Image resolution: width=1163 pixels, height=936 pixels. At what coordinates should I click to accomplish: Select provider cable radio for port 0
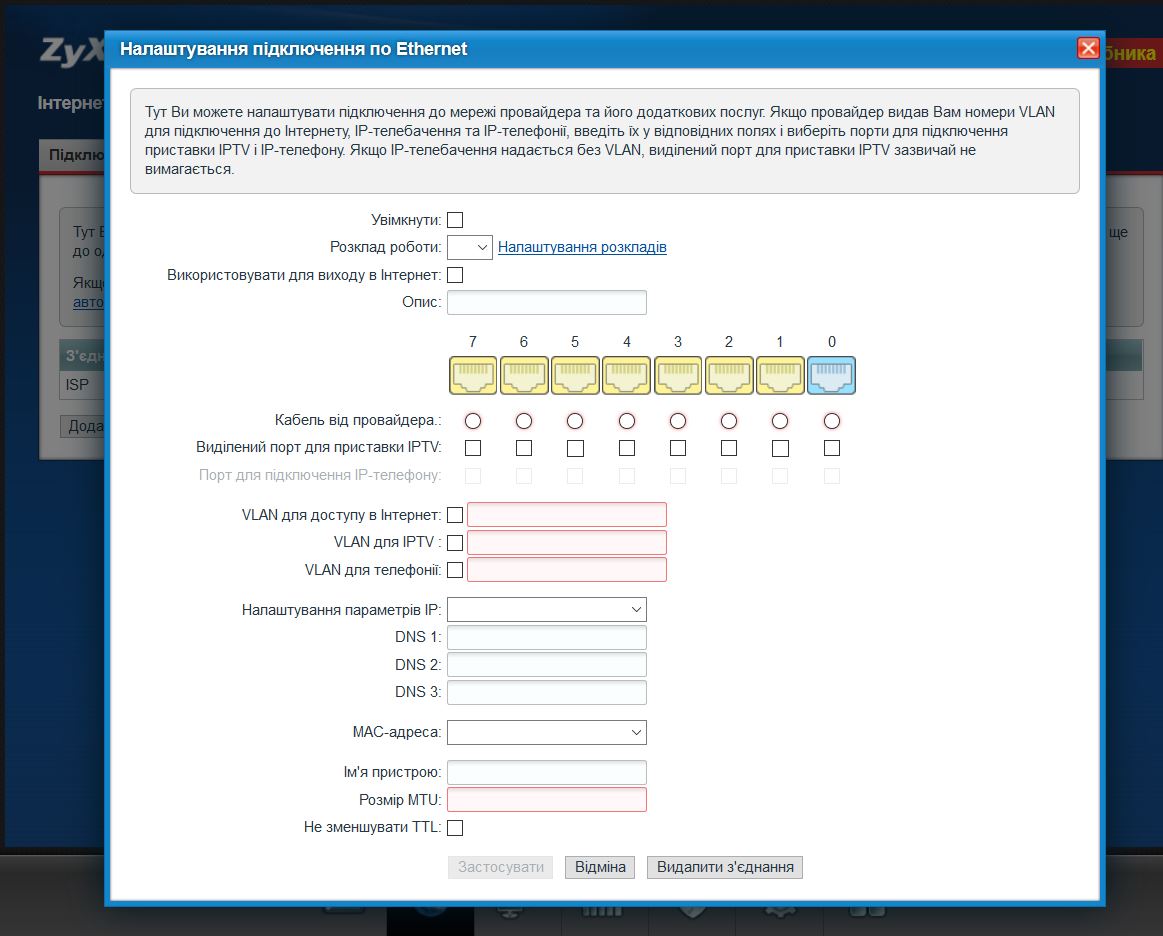[831, 421]
